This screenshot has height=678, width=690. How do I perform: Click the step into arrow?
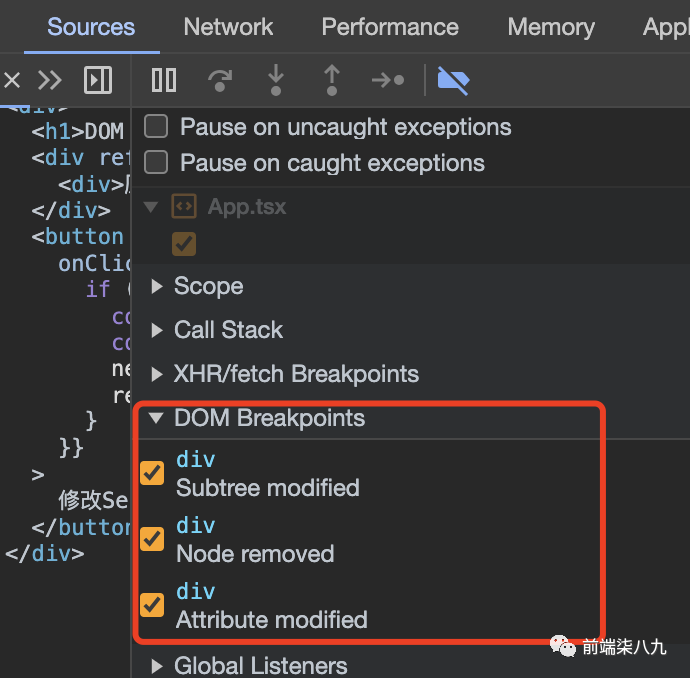coord(274,80)
